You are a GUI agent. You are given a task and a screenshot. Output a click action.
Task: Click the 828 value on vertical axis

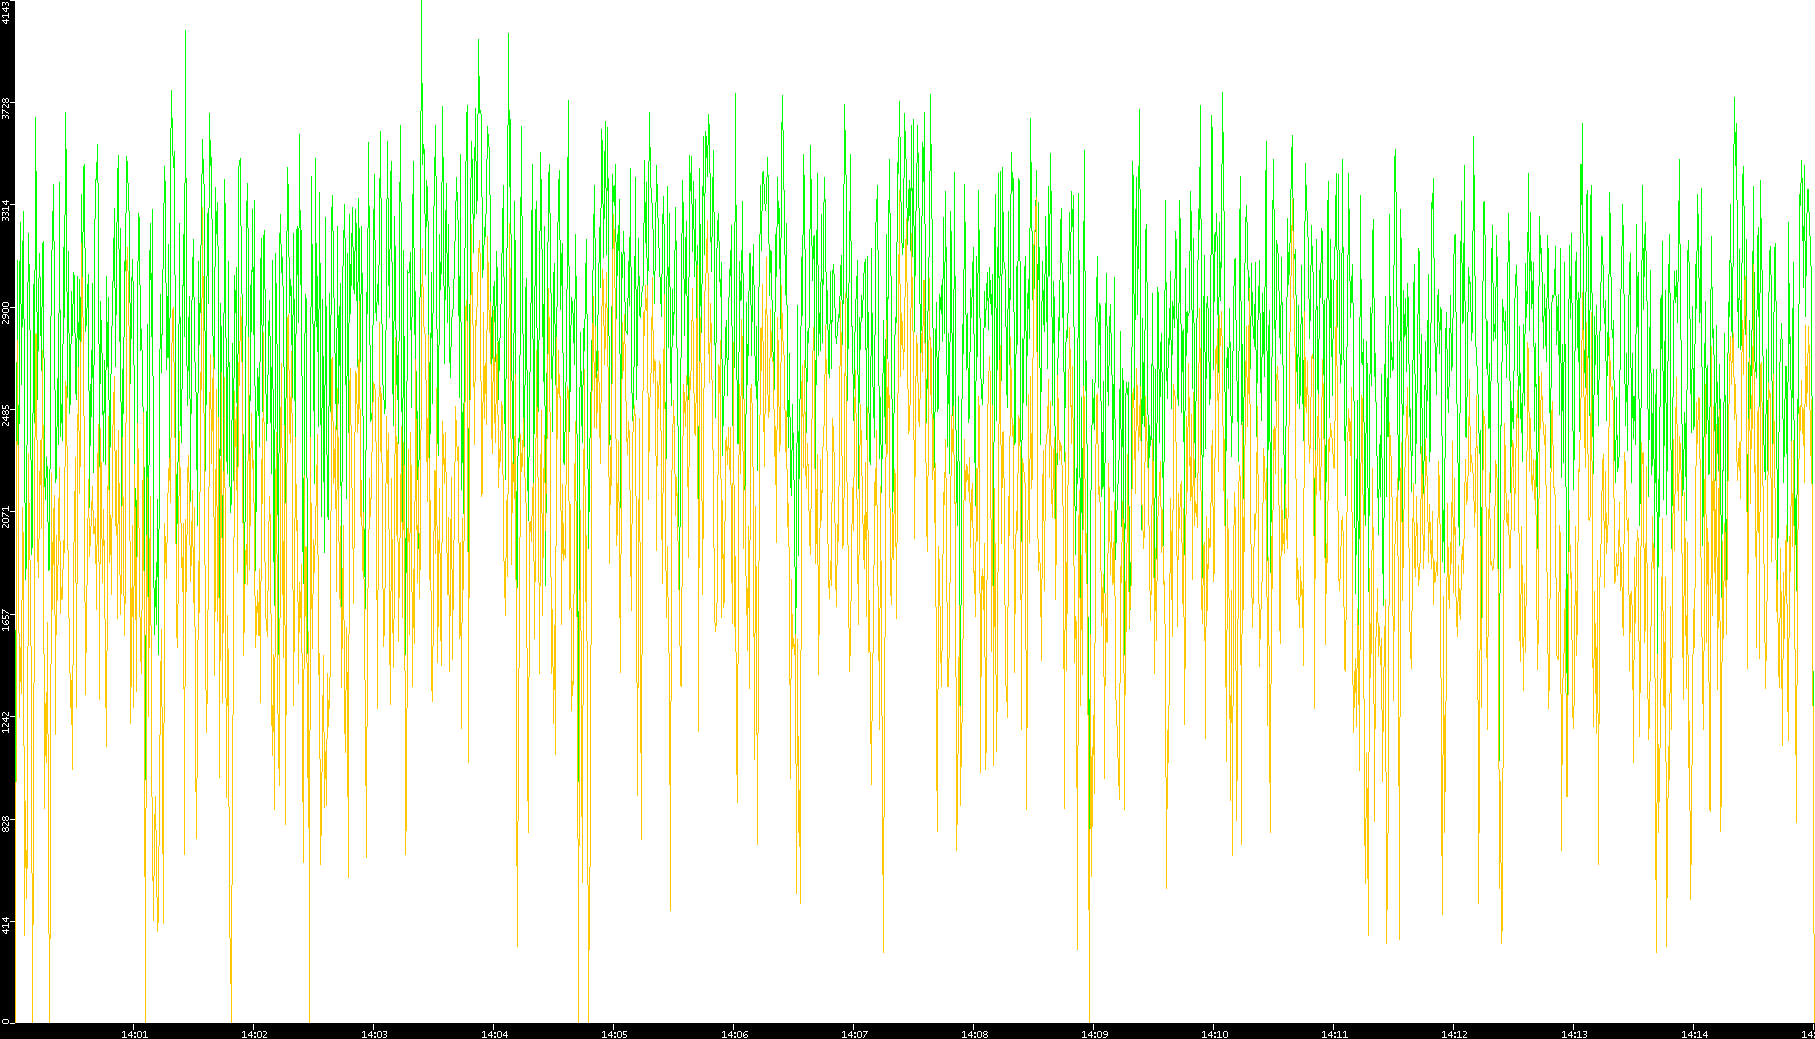click(x=7, y=823)
